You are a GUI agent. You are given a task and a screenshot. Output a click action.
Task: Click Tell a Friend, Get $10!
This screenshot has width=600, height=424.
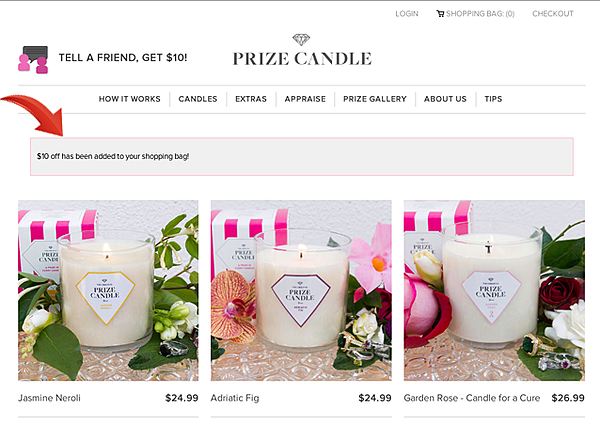123,58
